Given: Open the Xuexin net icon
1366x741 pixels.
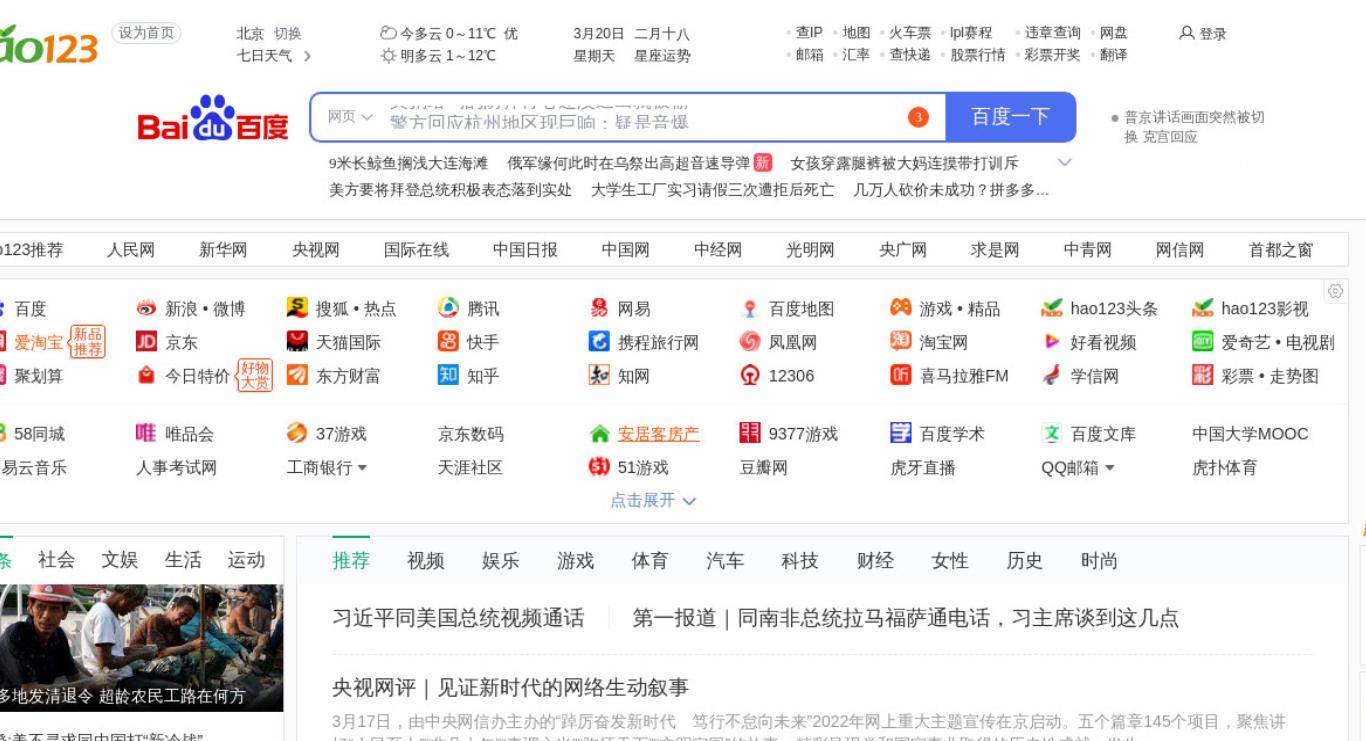Looking at the screenshot, I should [x=1052, y=375].
